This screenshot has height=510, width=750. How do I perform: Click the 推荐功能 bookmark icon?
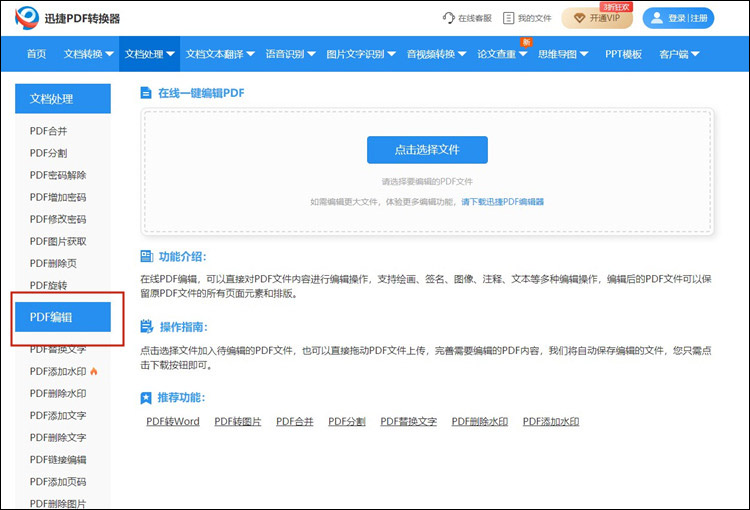[146, 398]
